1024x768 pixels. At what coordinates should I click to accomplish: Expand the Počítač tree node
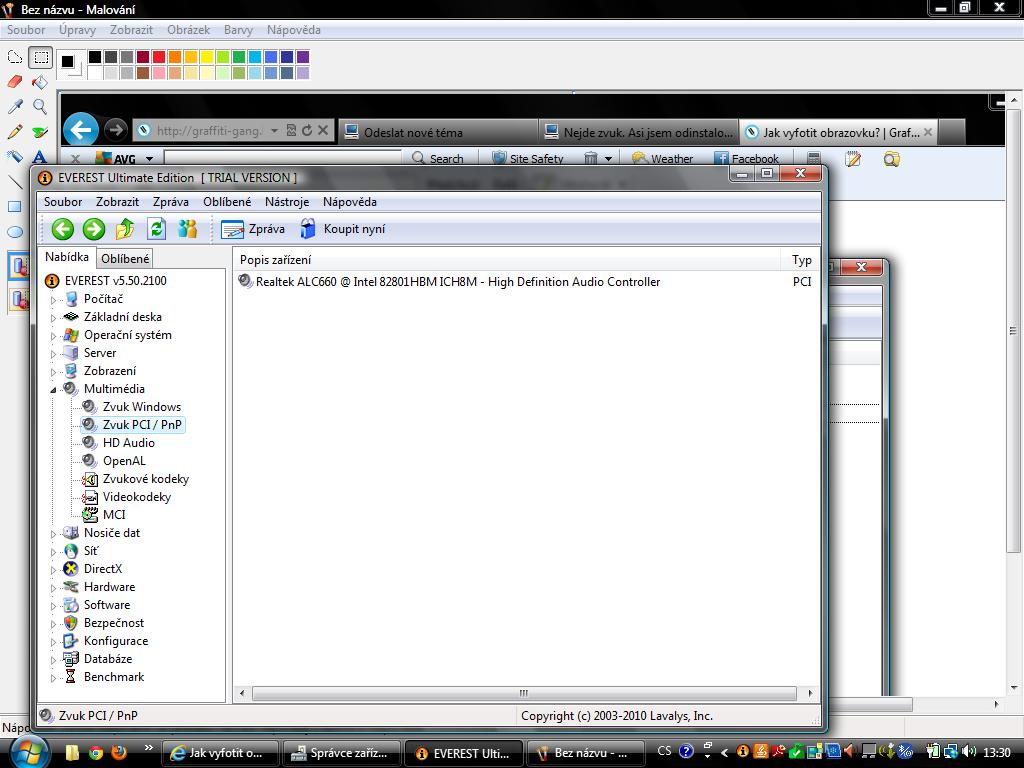[54, 300]
